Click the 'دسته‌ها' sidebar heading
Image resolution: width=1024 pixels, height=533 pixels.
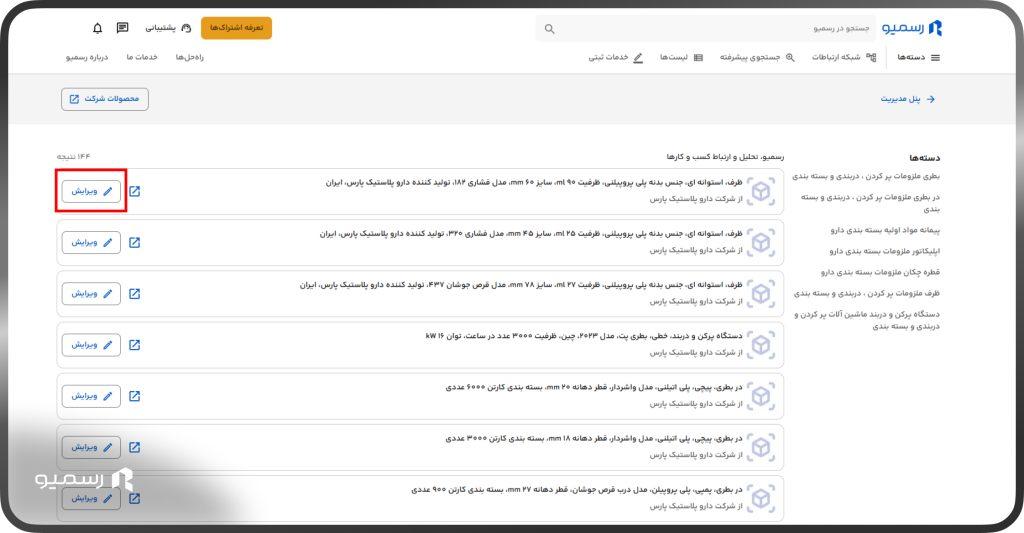(x=925, y=158)
